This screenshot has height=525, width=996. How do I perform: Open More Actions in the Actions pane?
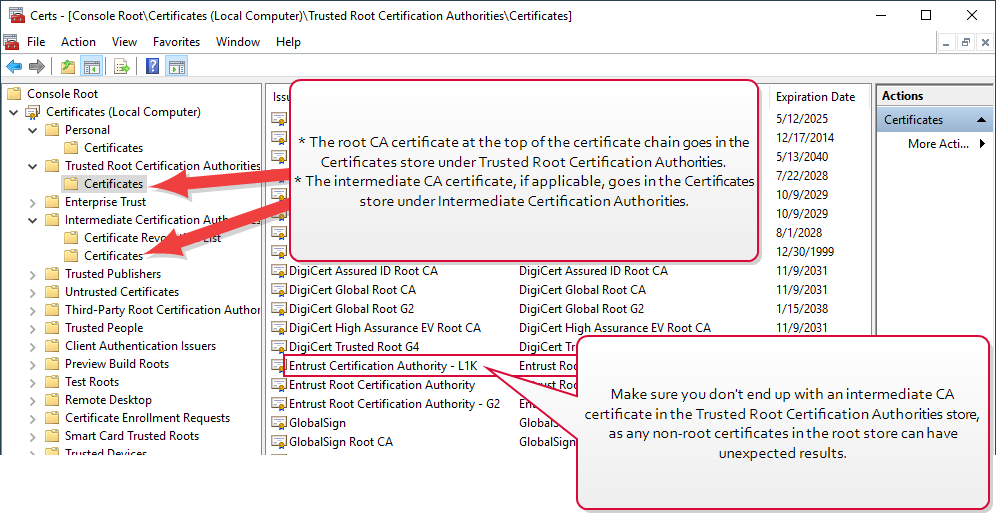936,144
